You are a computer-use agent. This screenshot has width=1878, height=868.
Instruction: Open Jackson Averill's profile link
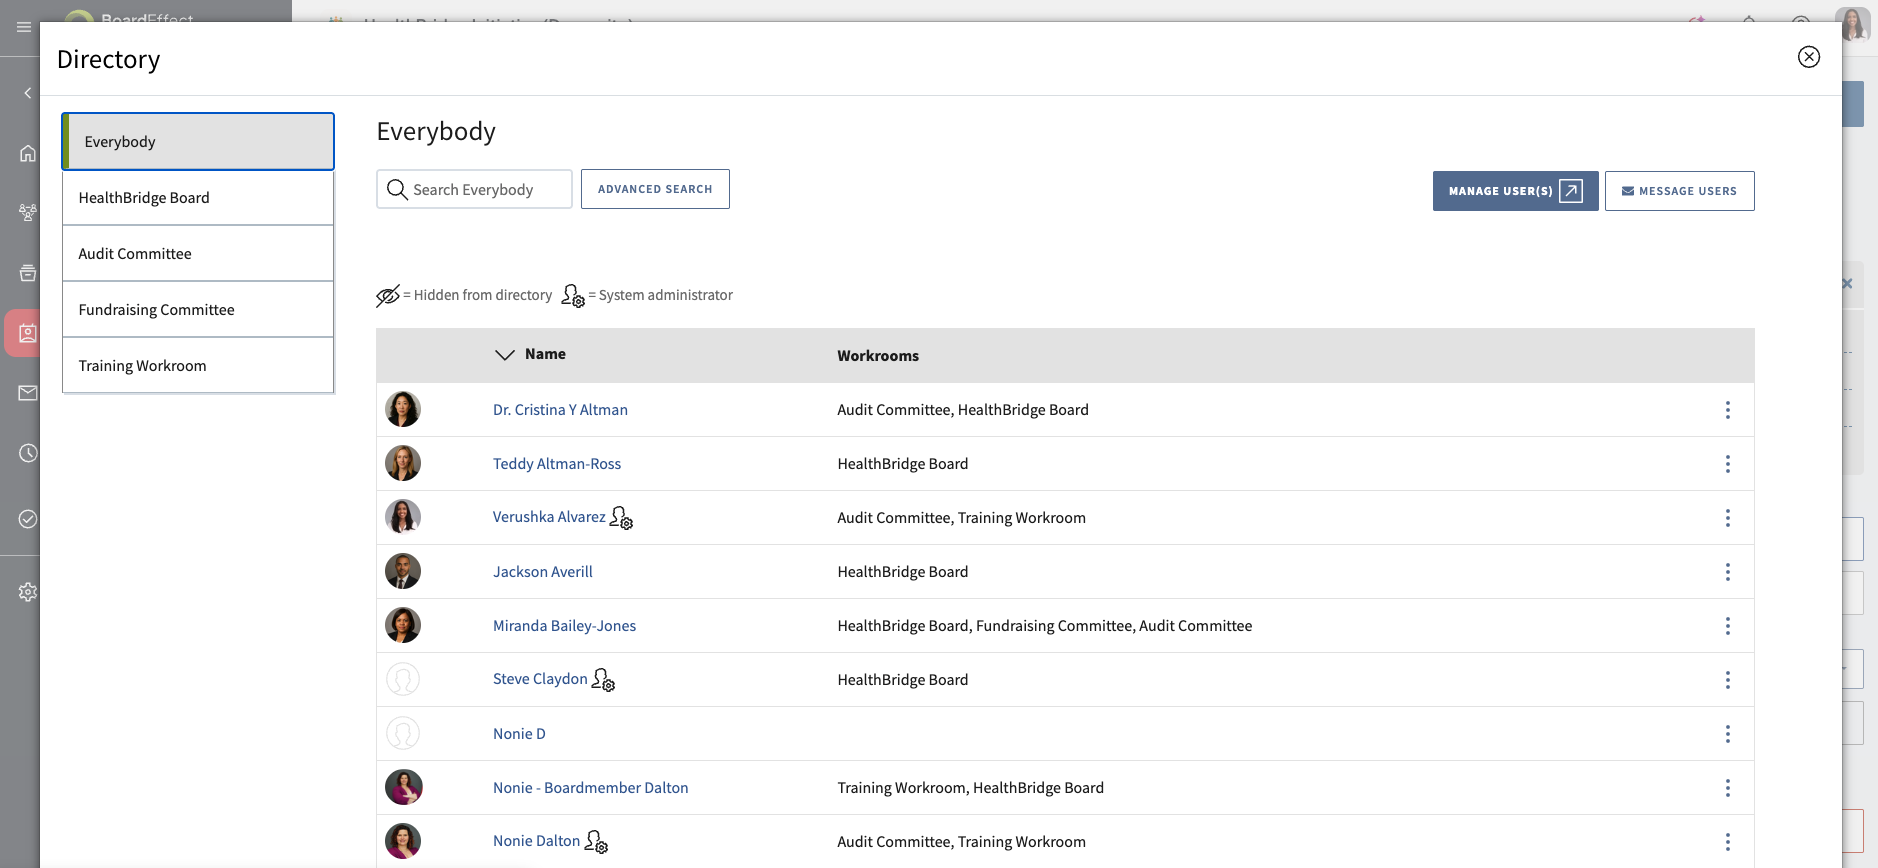tap(542, 572)
